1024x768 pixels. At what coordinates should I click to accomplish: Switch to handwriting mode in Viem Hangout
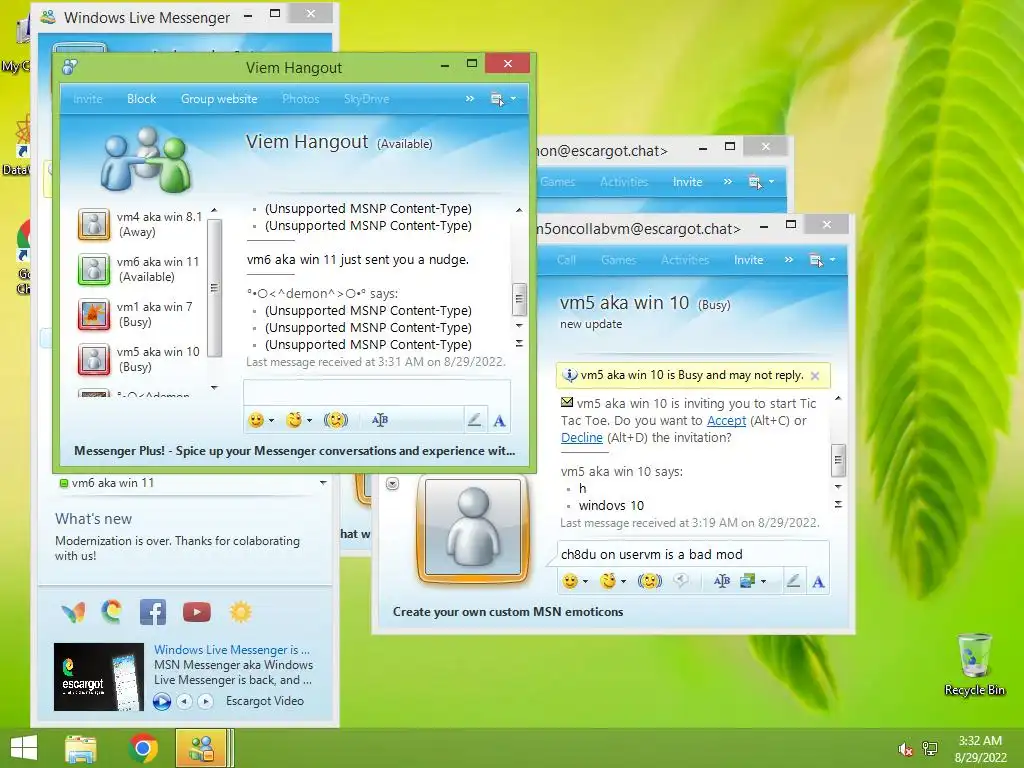click(475, 420)
